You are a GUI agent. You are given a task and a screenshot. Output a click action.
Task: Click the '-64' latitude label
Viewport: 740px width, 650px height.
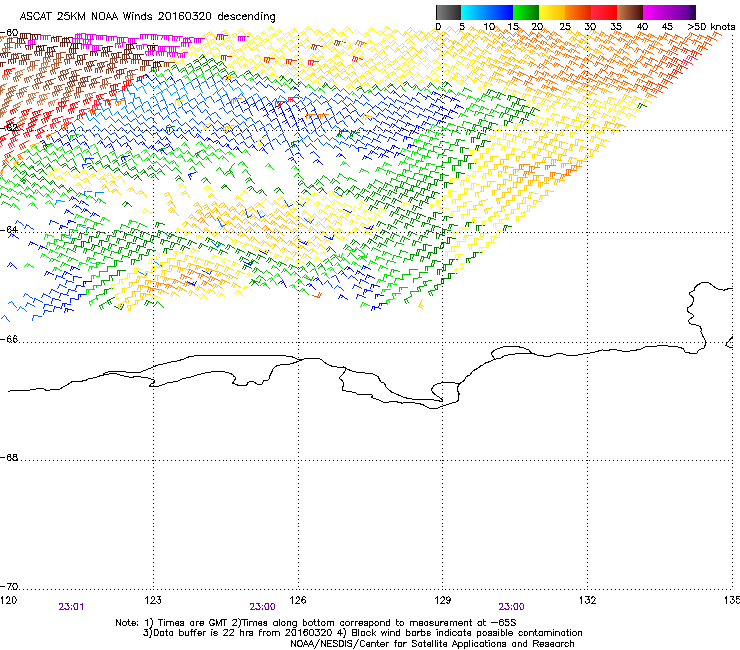[x=9, y=229]
